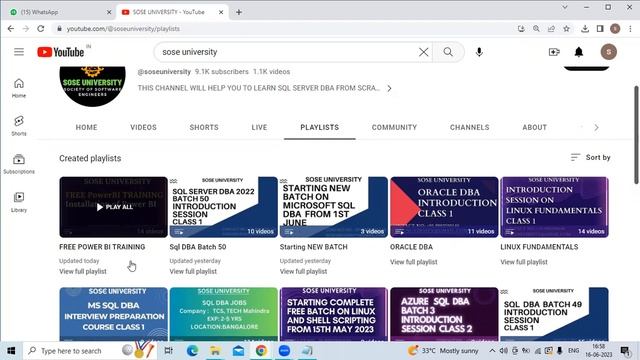Image resolution: width=640 pixels, height=360 pixels.
Task: Open the notifications bell
Action: 579,52
